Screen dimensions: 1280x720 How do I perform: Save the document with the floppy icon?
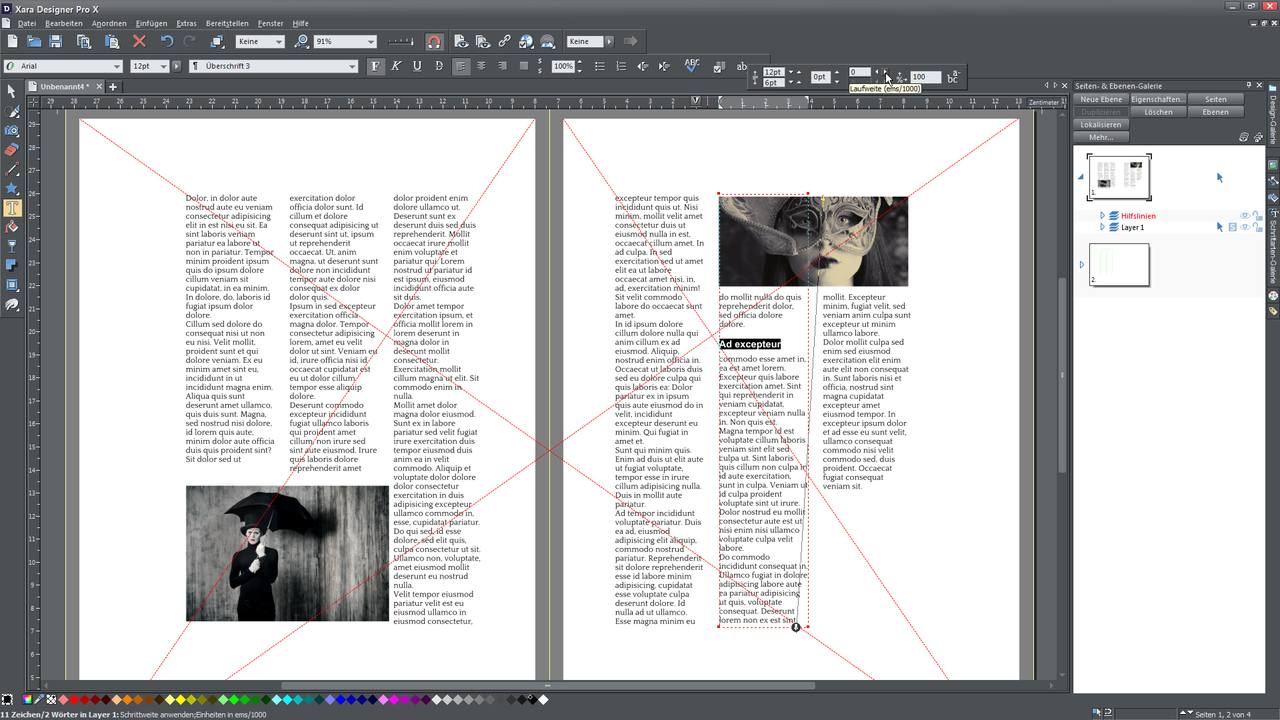[x=56, y=41]
